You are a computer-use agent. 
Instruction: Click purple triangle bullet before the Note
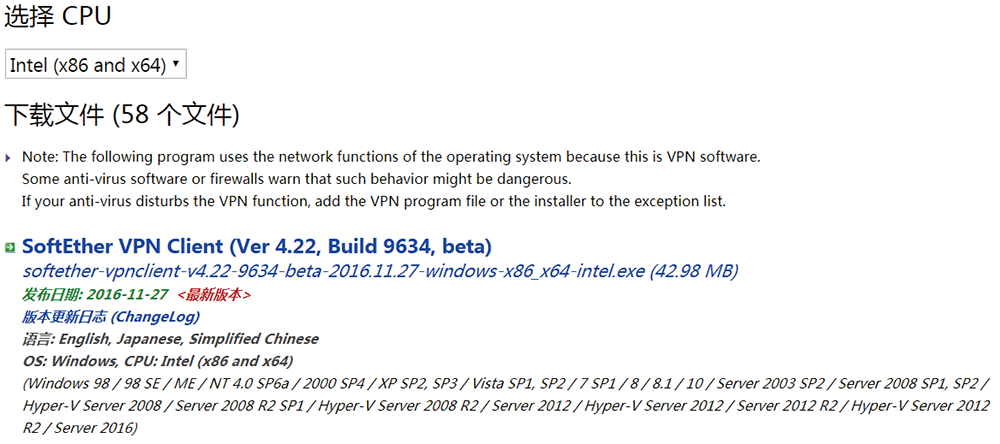click(8, 158)
